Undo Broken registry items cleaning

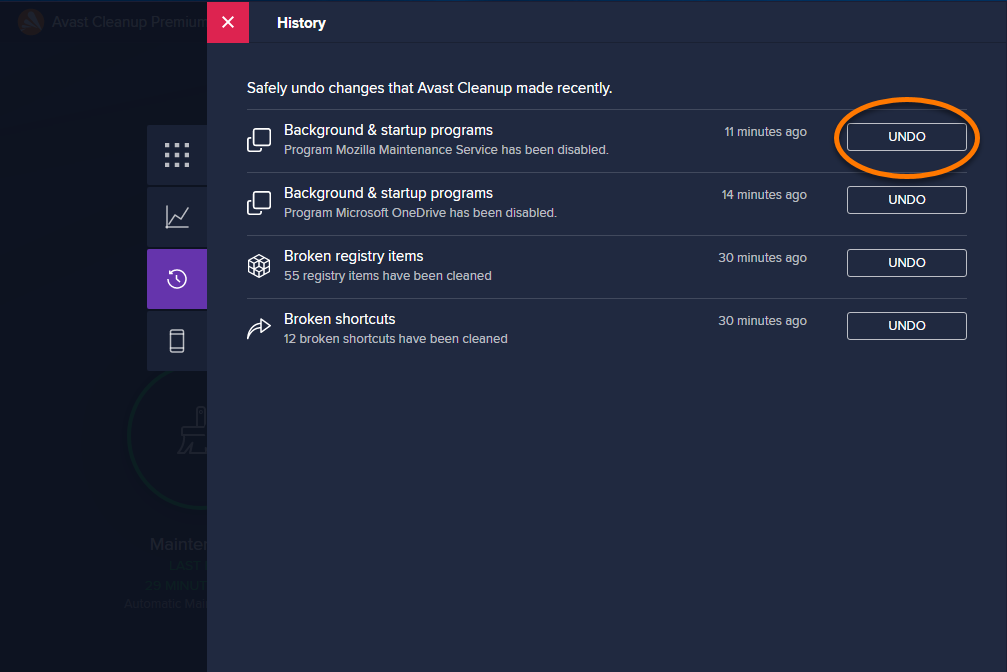(906, 263)
